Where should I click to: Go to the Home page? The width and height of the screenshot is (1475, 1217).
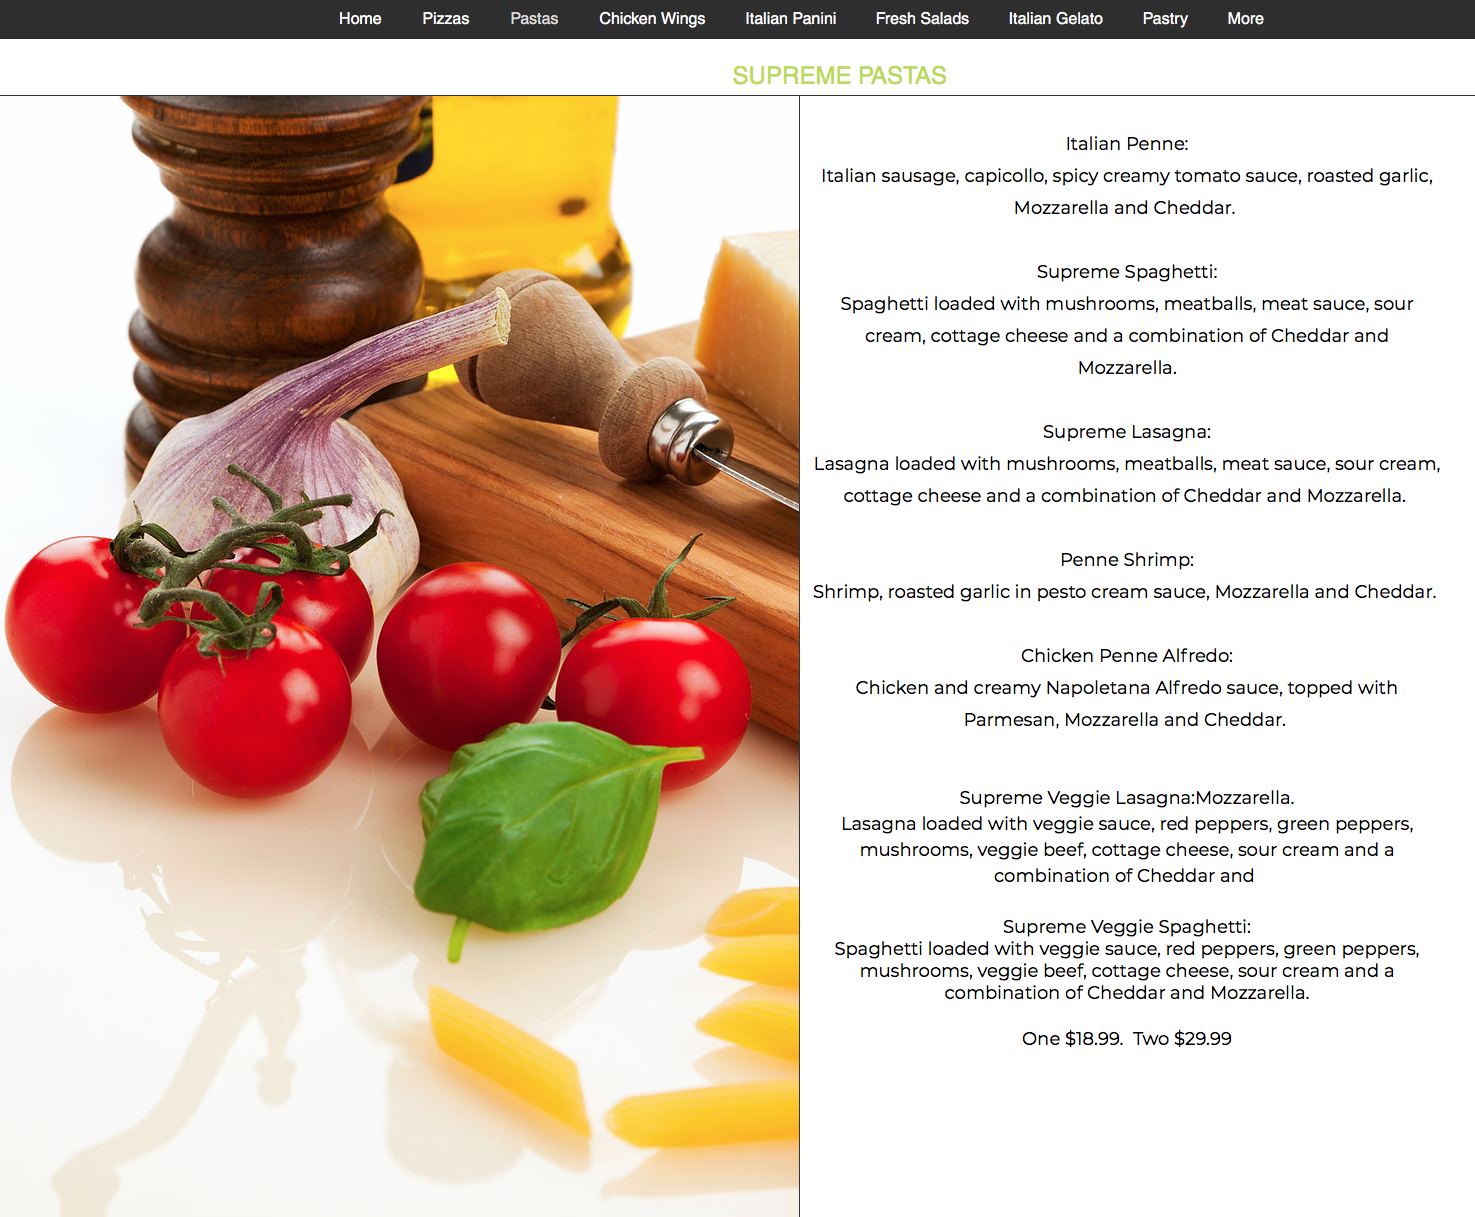(360, 19)
